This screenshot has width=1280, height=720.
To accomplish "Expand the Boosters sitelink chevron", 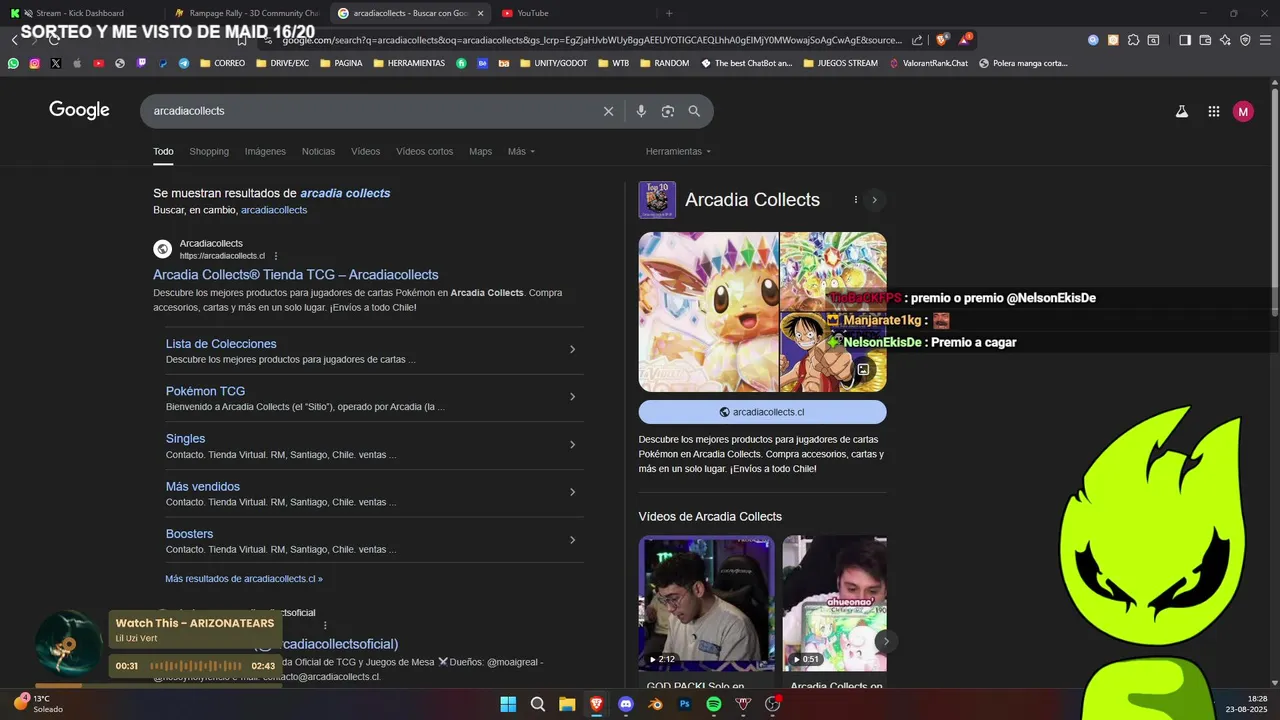I will [572, 540].
